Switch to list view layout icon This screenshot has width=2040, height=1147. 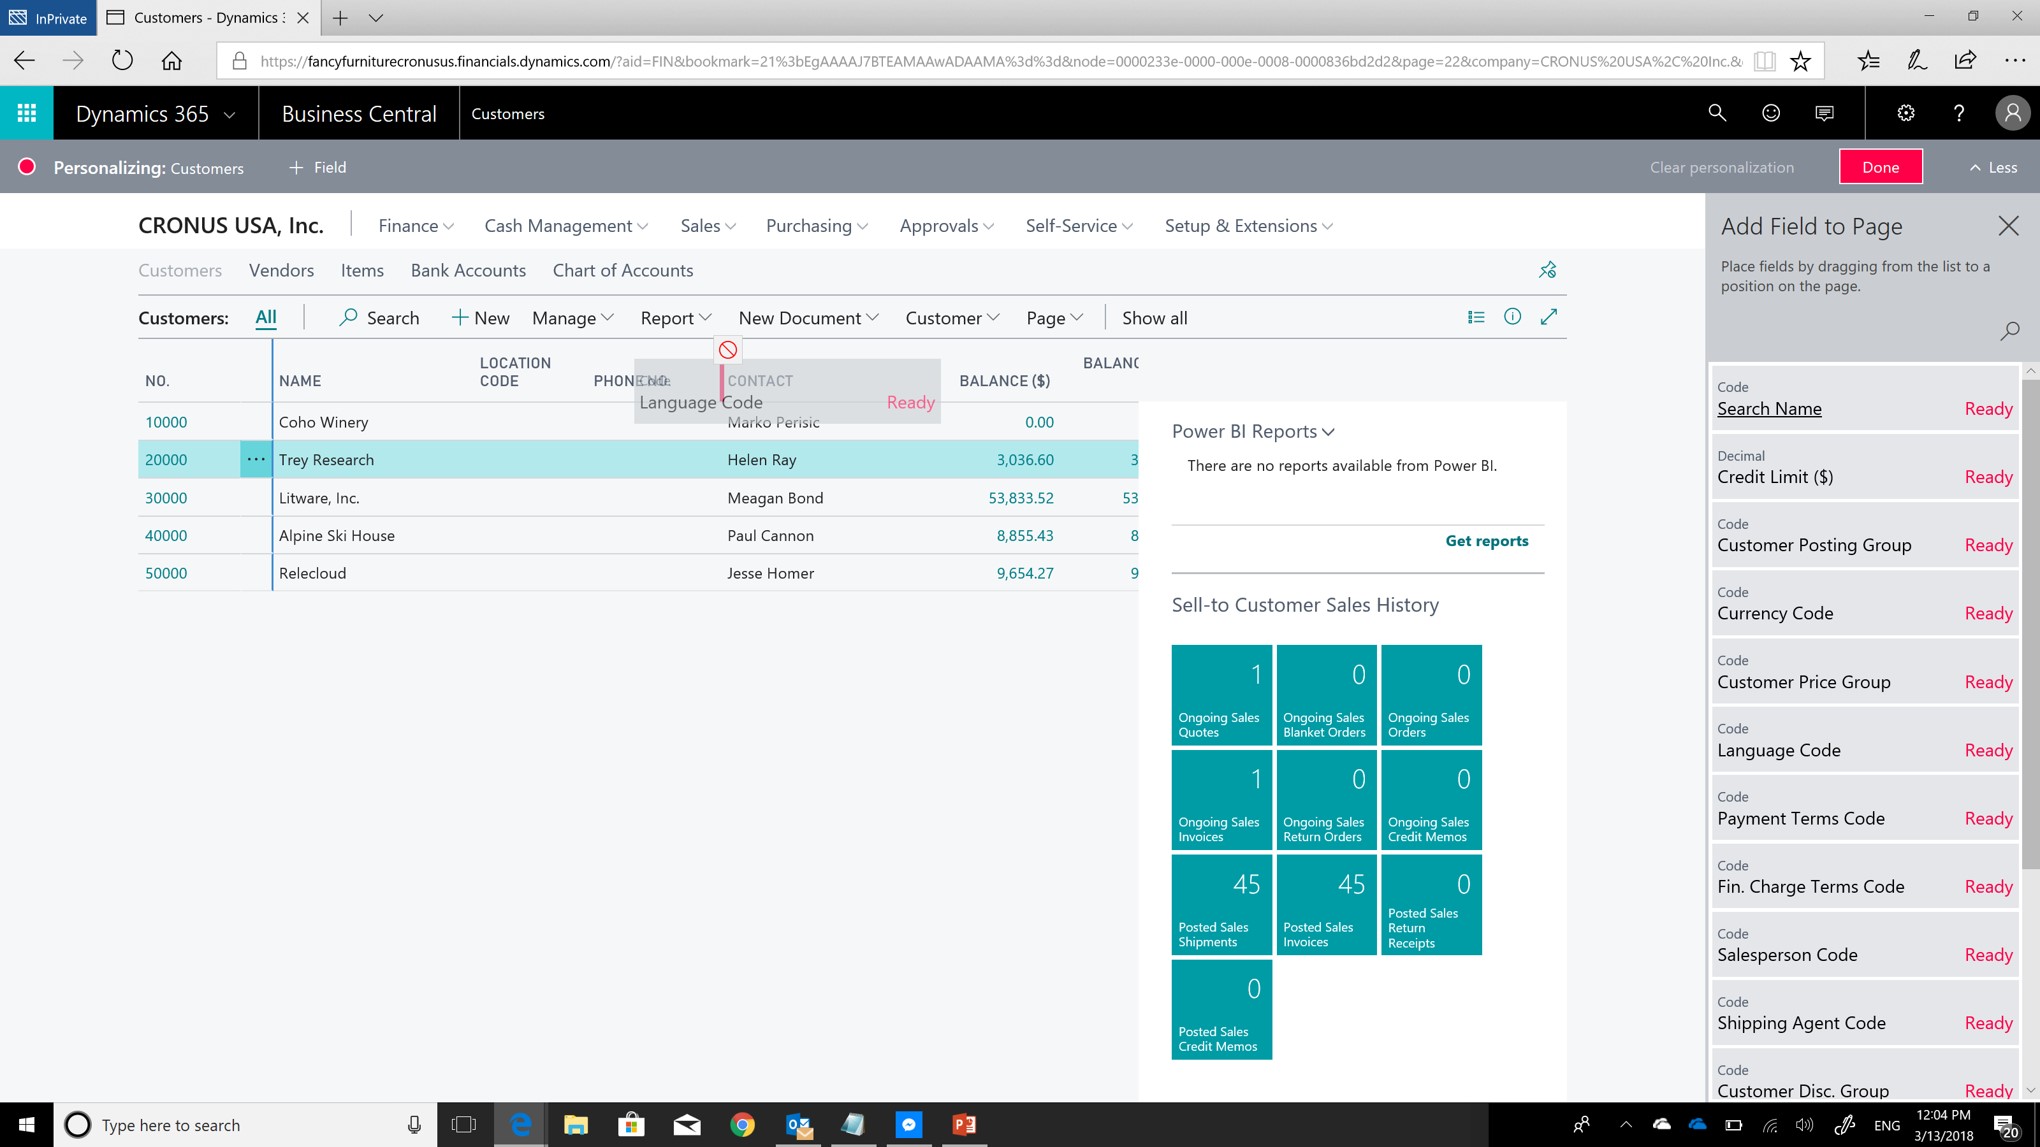pyautogui.click(x=1476, y=317)
